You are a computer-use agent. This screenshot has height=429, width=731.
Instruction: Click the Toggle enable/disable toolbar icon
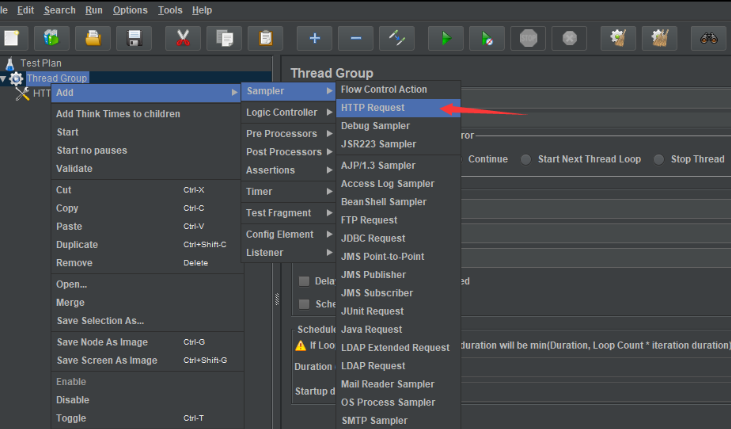pos(397,38)
